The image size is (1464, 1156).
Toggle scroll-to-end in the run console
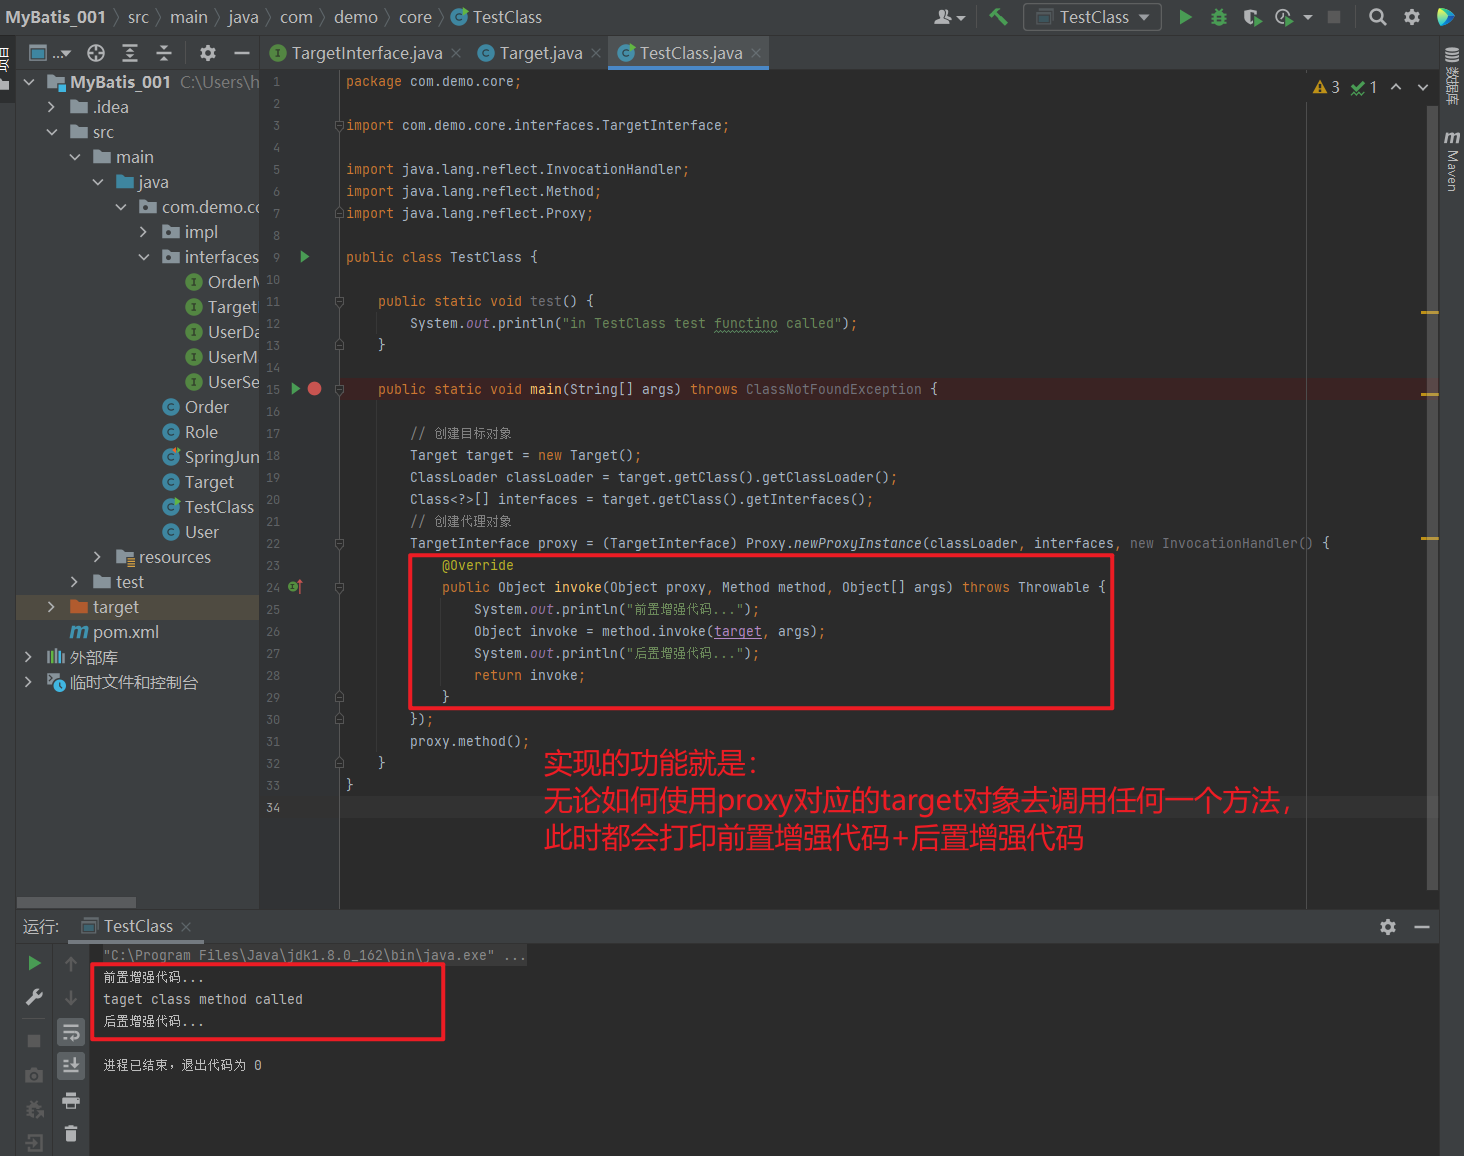click(x=70, y=1066)
